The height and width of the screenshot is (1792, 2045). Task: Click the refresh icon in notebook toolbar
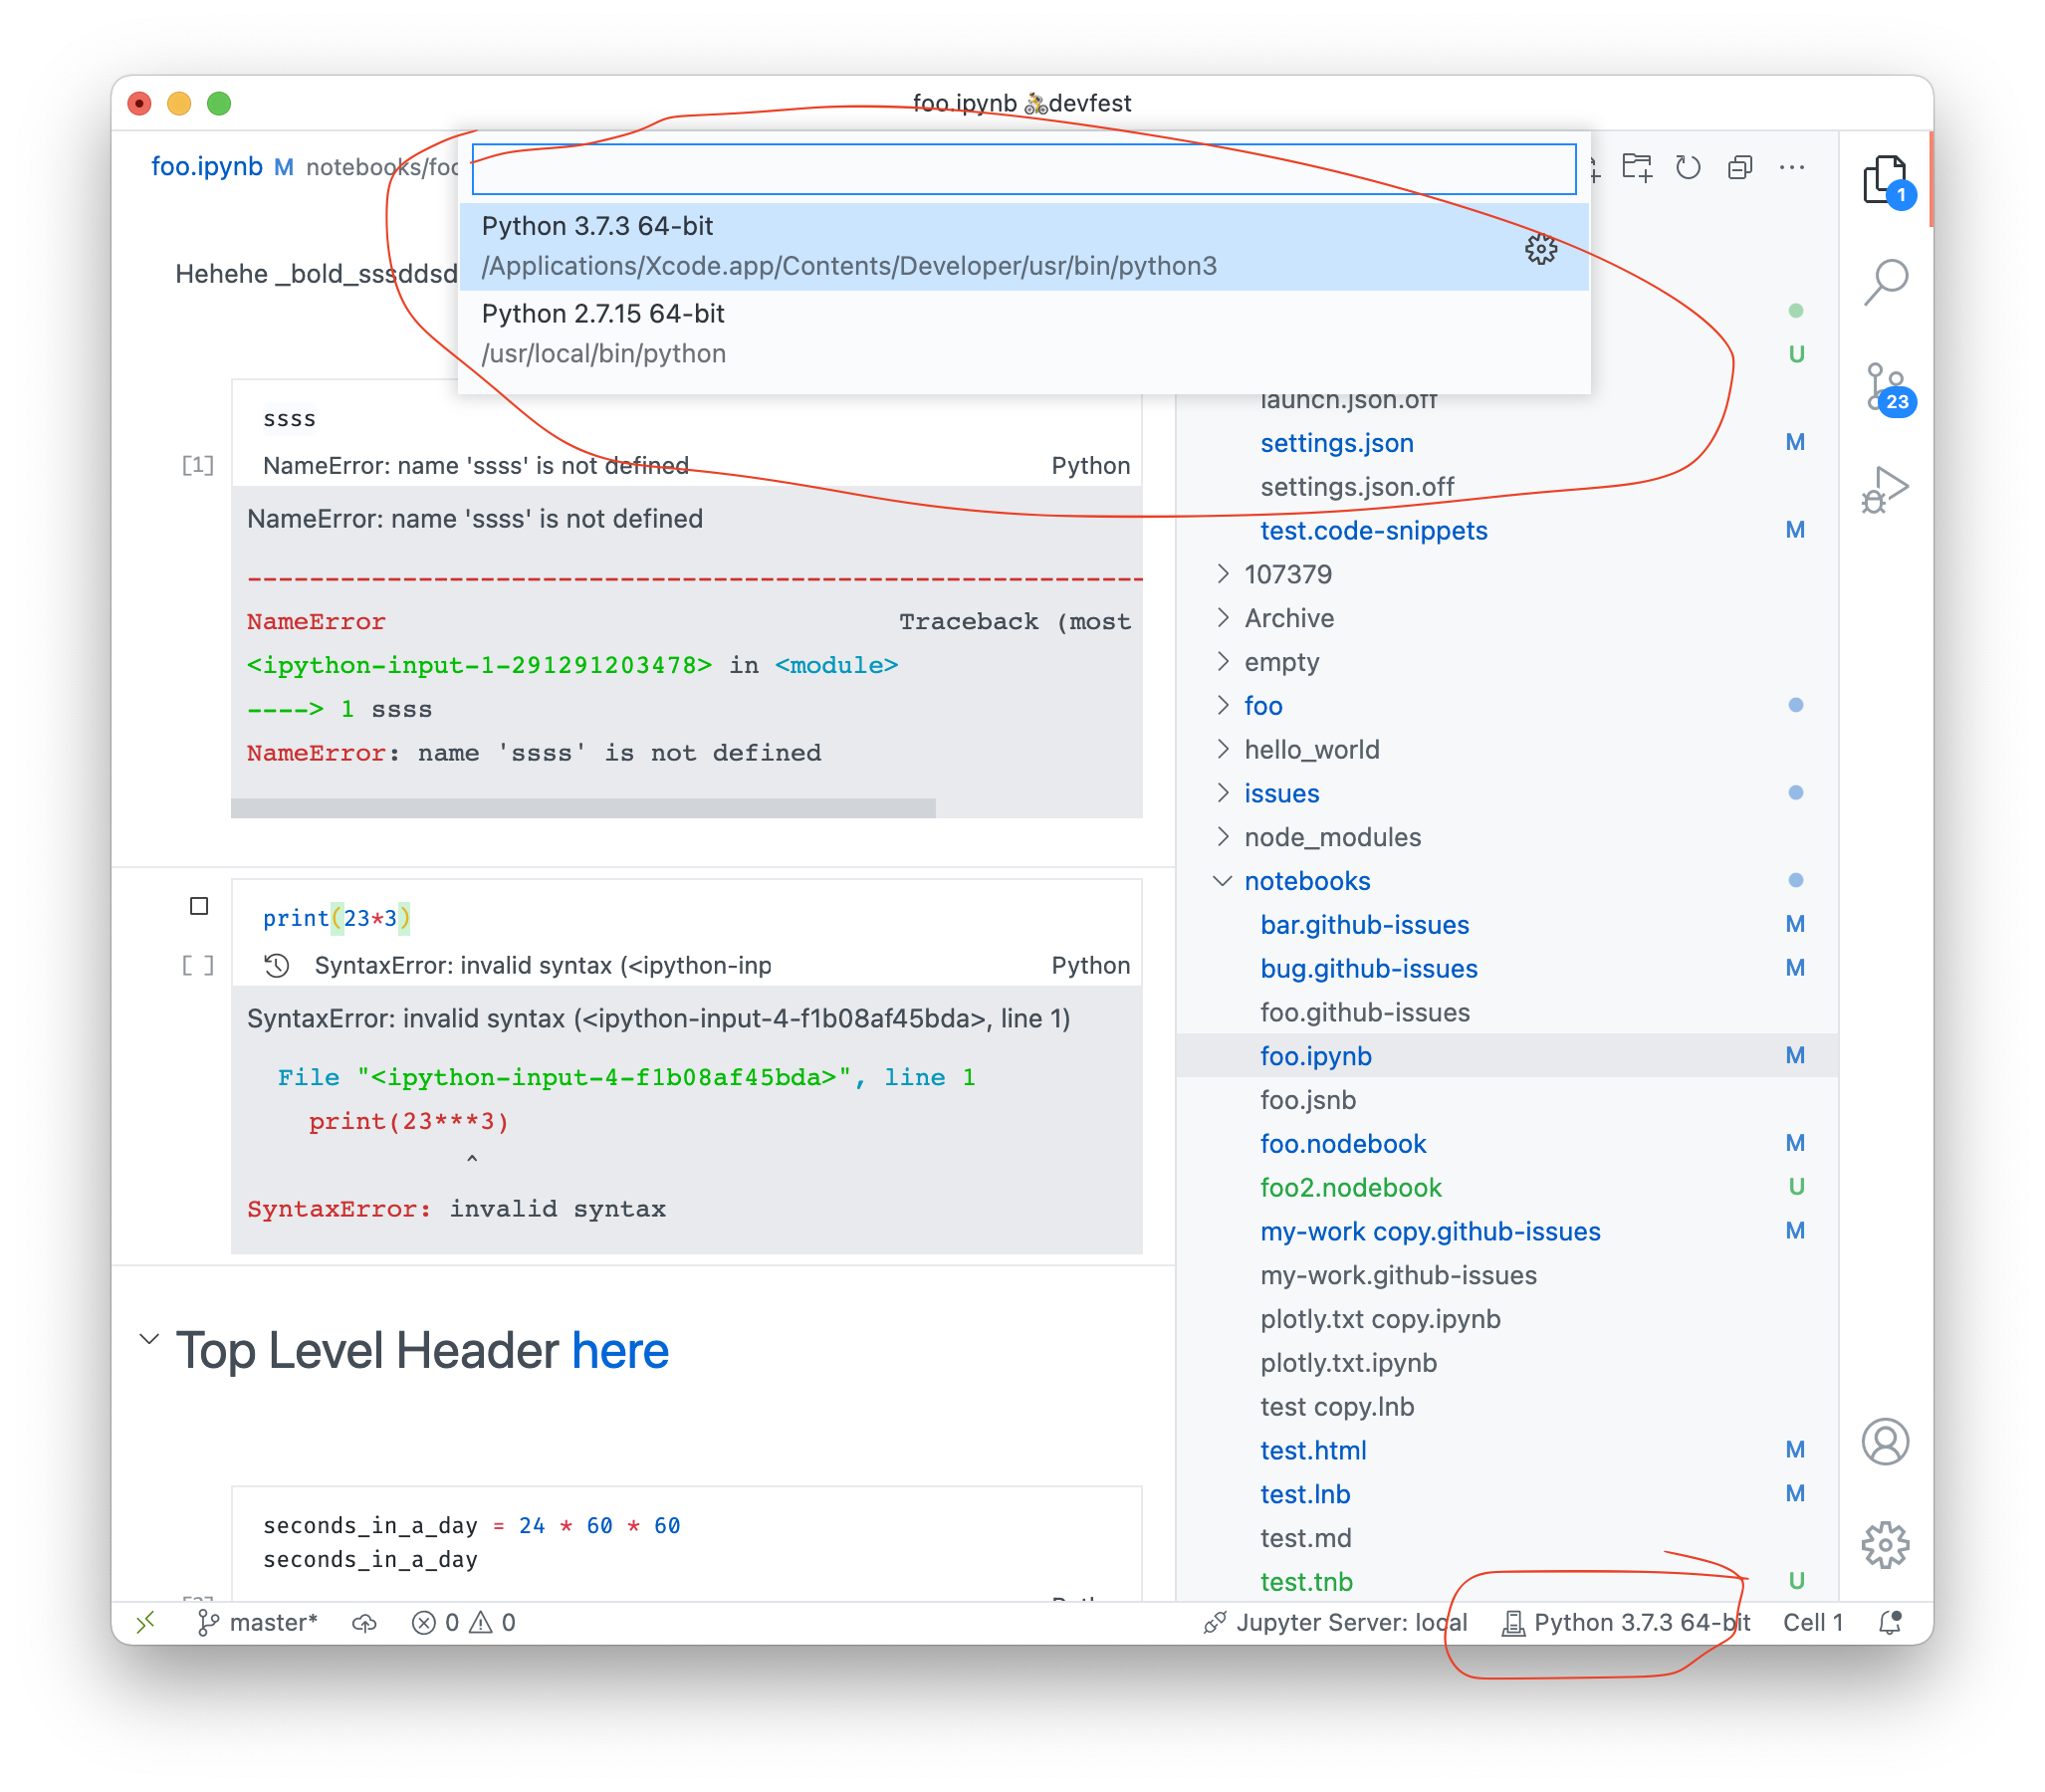point(1689,168)
